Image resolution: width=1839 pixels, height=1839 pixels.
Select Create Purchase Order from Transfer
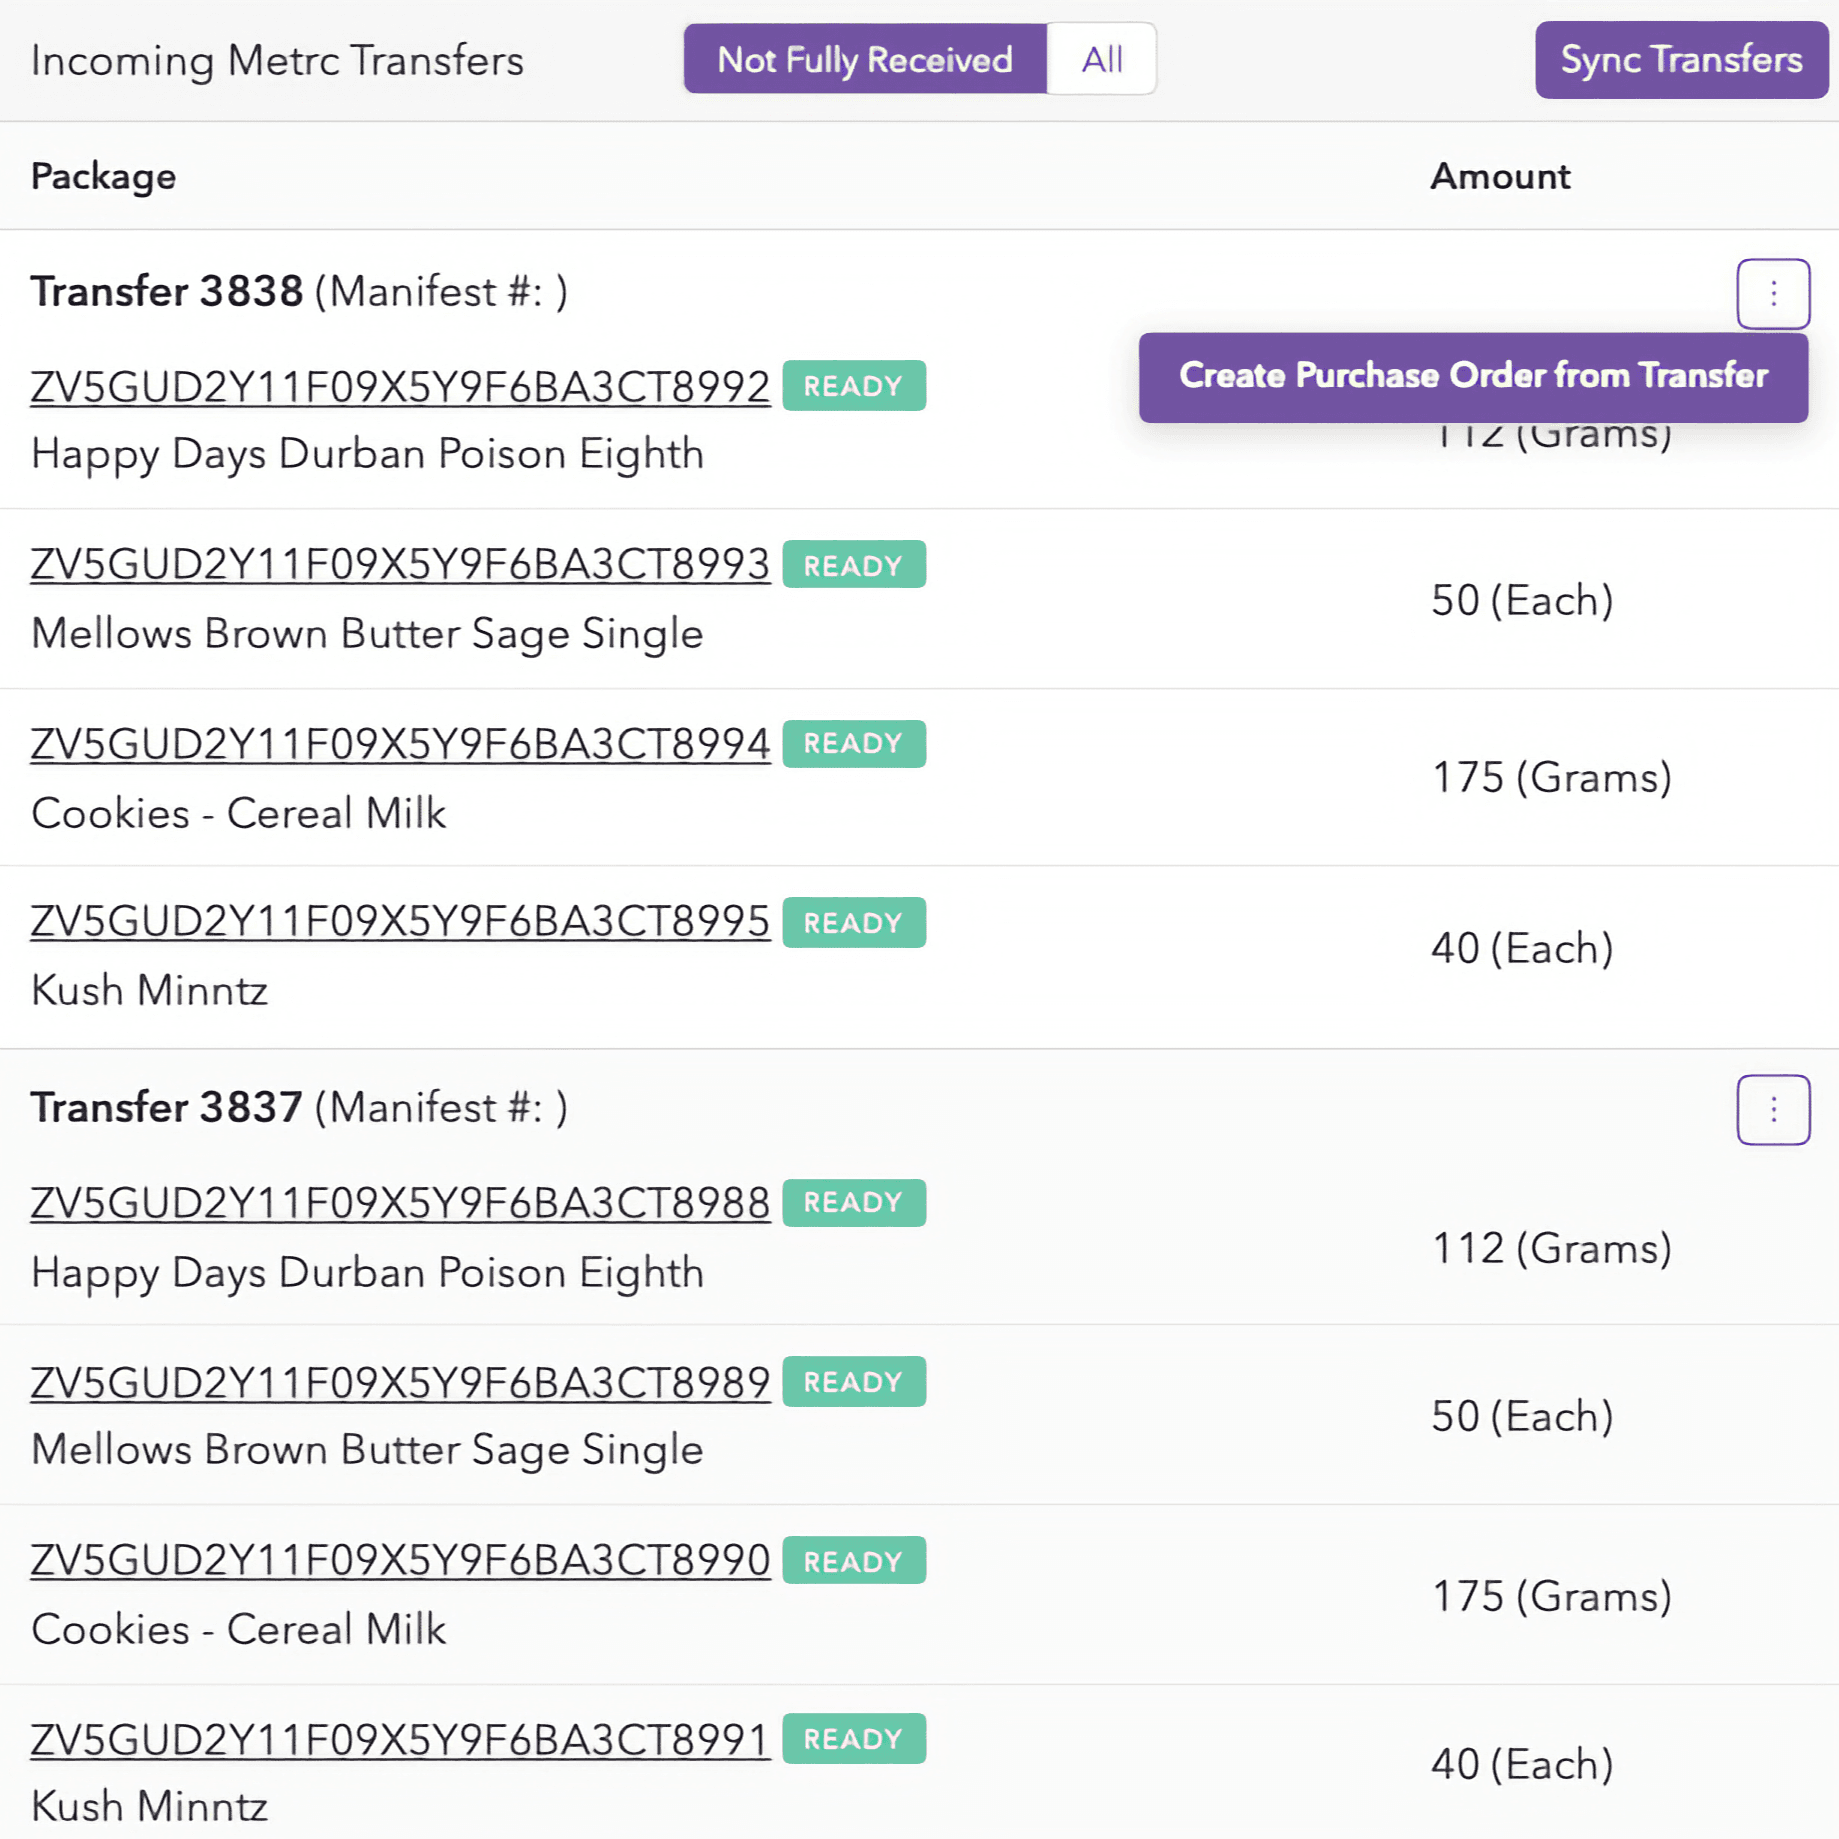coord(1473,377)
